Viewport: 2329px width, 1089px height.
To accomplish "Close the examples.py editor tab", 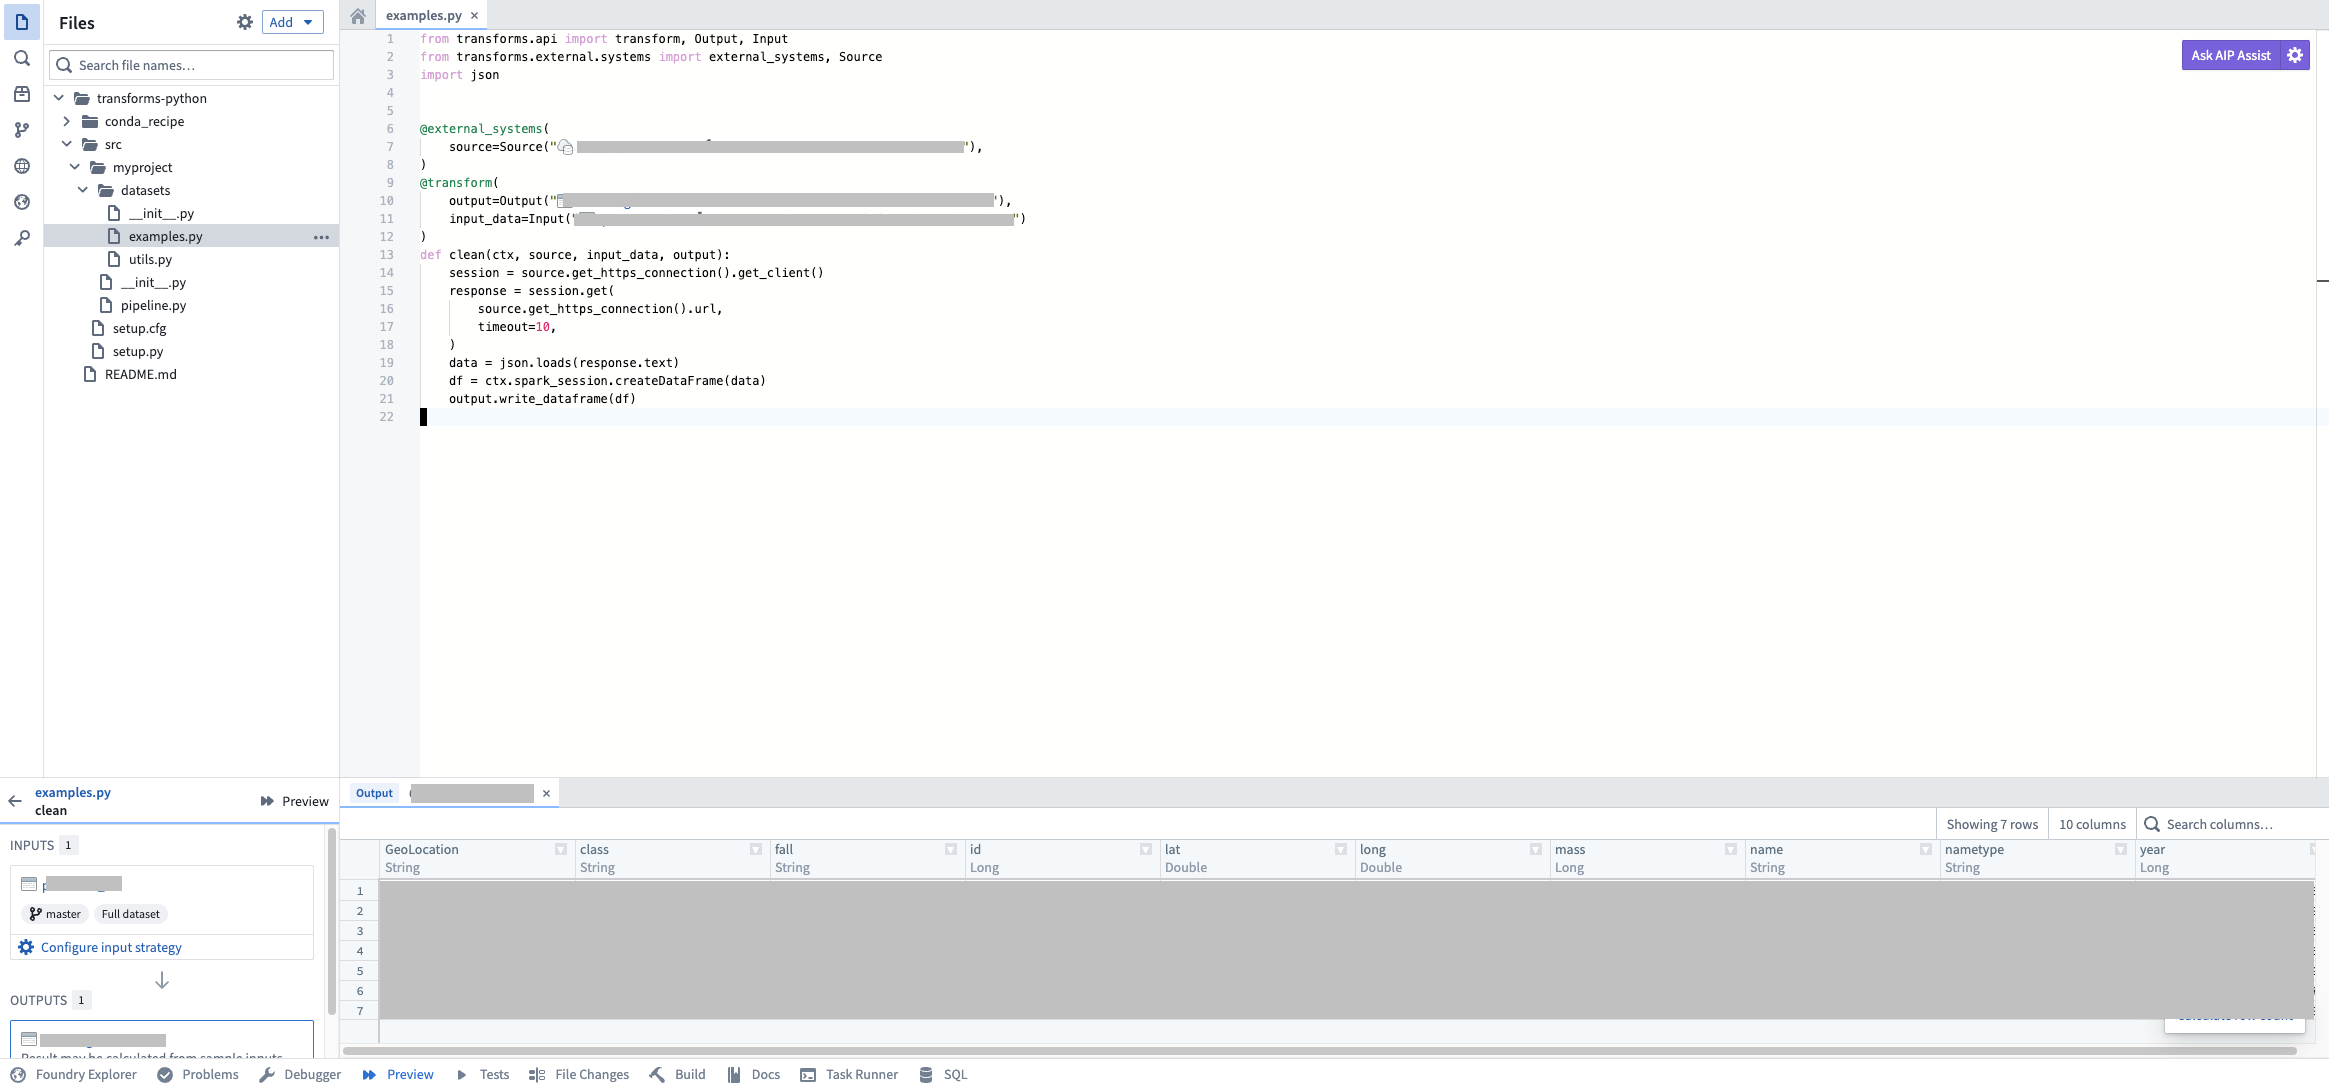I will (474, 15).
